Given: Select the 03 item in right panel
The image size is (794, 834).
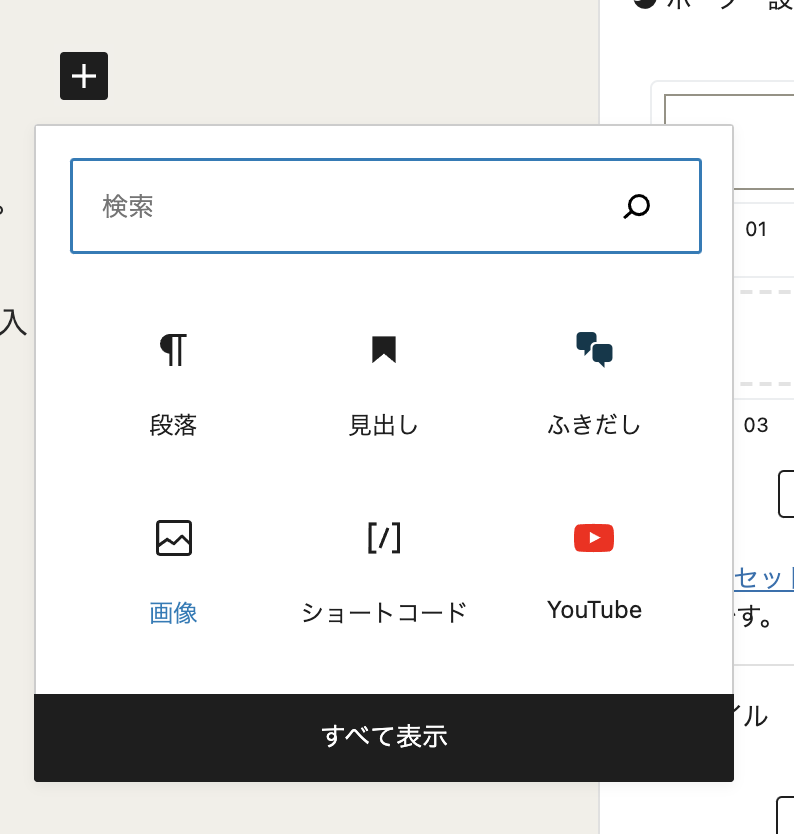Looking at the screenshot, I should click(756, 426).
